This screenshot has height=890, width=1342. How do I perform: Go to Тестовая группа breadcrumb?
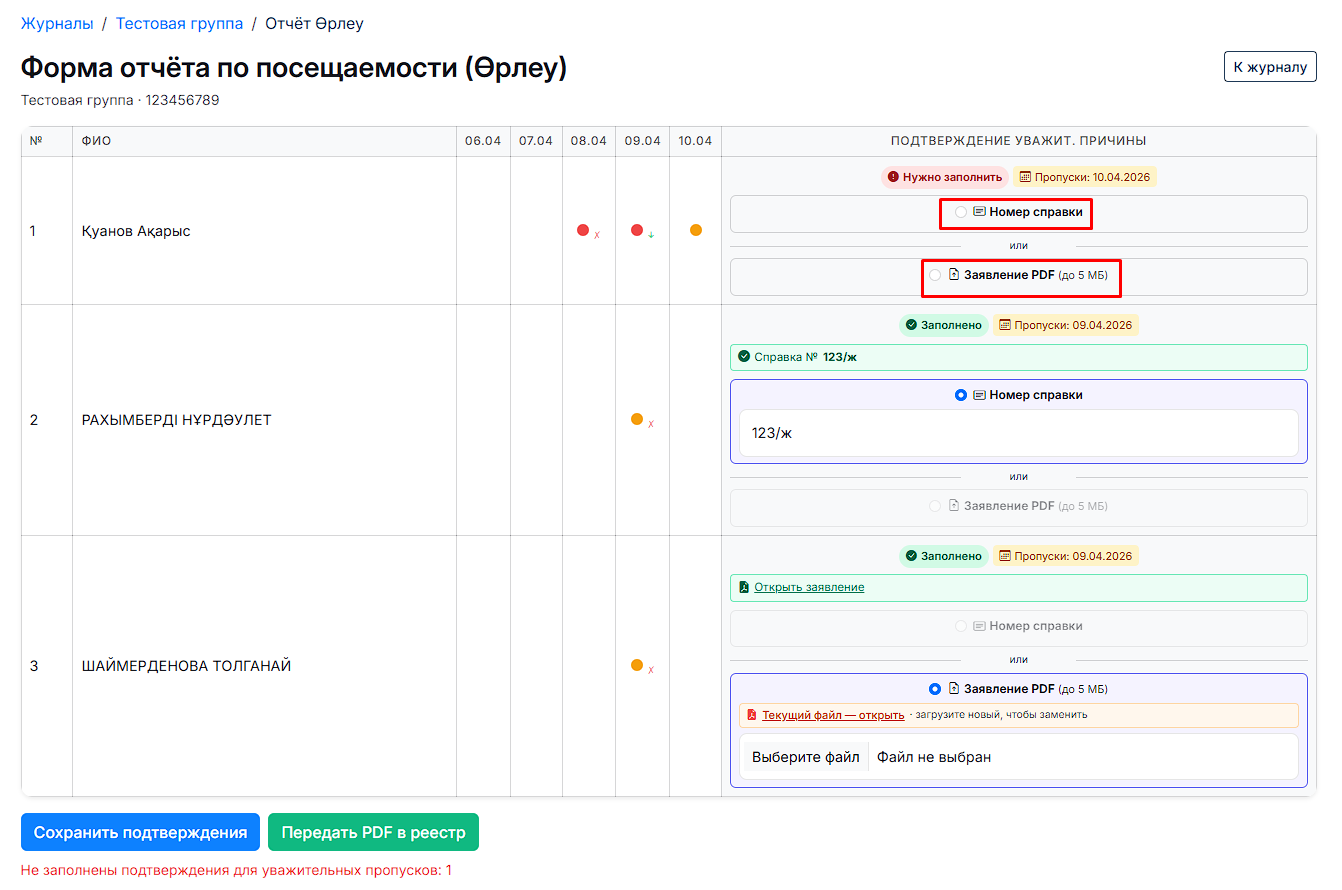pos(179,23)
